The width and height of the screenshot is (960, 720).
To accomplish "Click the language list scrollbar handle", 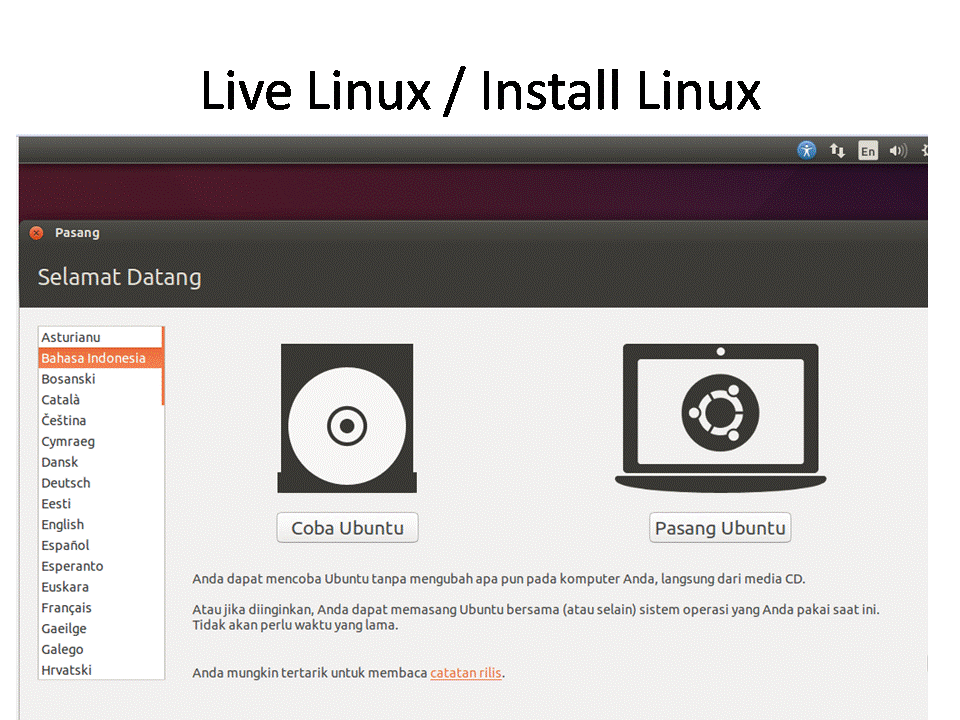I will click(x=163, y=366).
